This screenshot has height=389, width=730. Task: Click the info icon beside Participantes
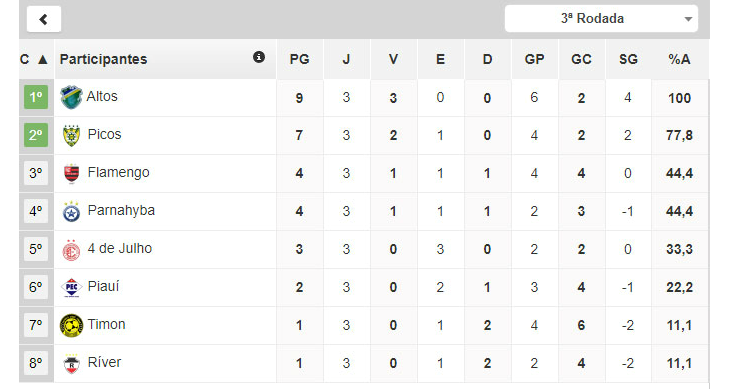point(259,57)
